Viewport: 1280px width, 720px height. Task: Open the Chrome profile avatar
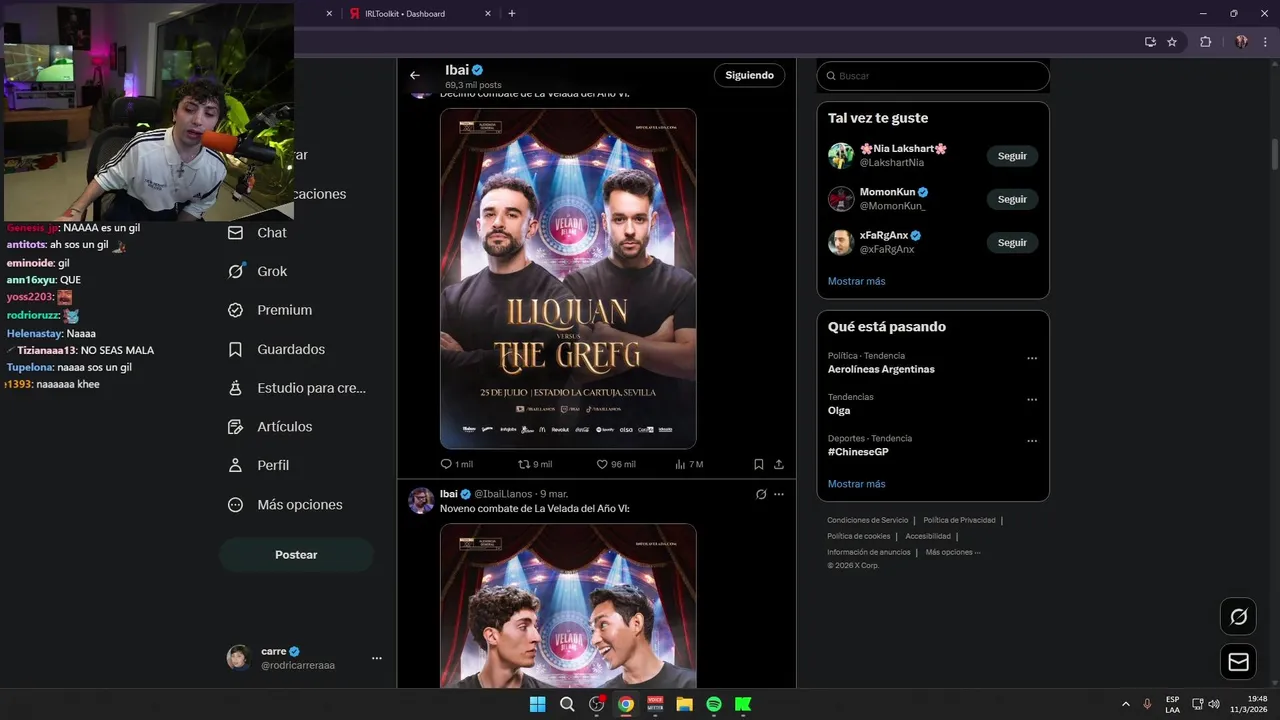tap(1241, 42)
